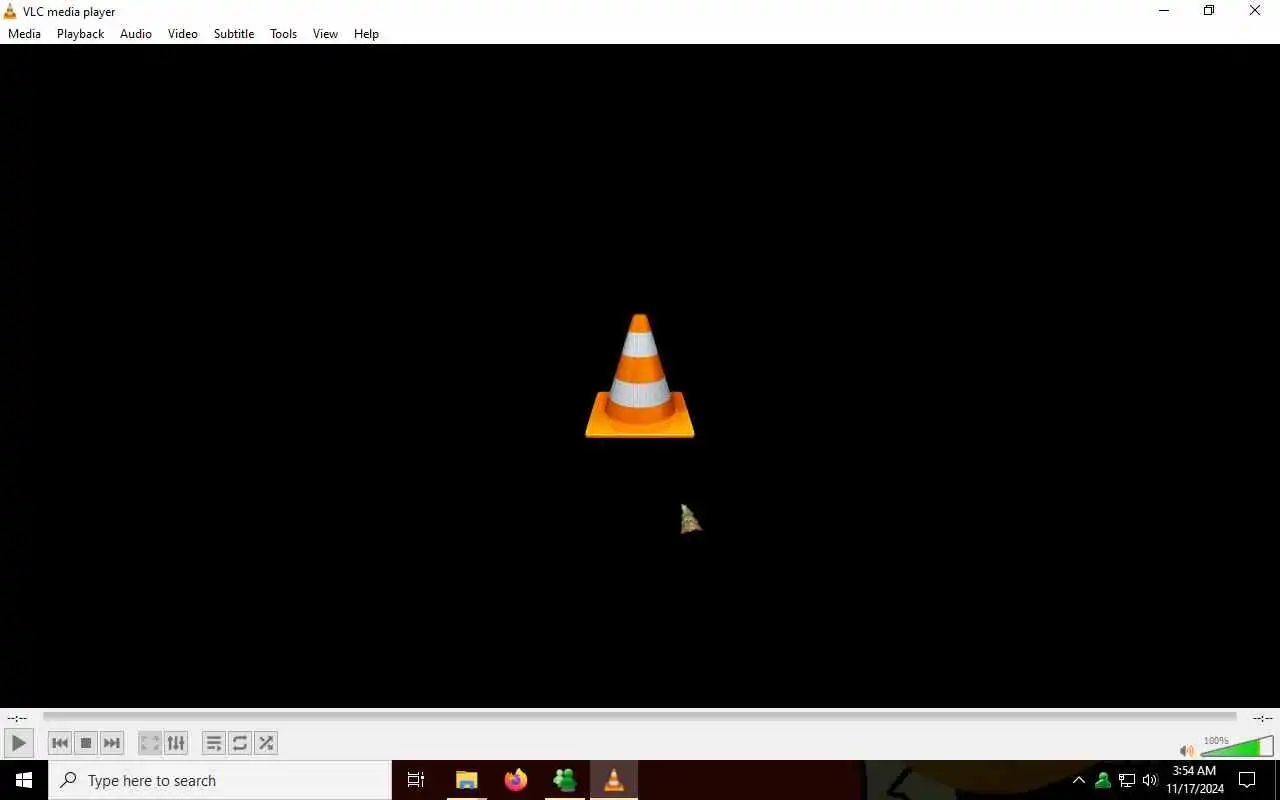The image size is (1280, 800).
Task: Click the taskbar search box
Action: [220, 780]
